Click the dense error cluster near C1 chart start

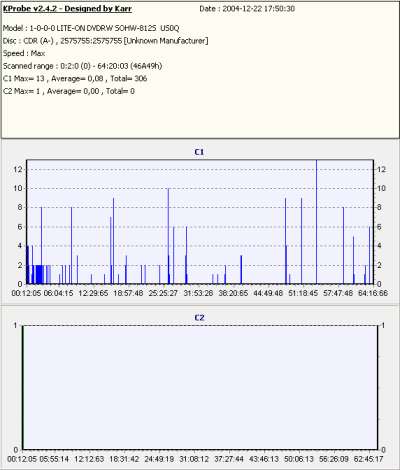click(x=38, y=274)
